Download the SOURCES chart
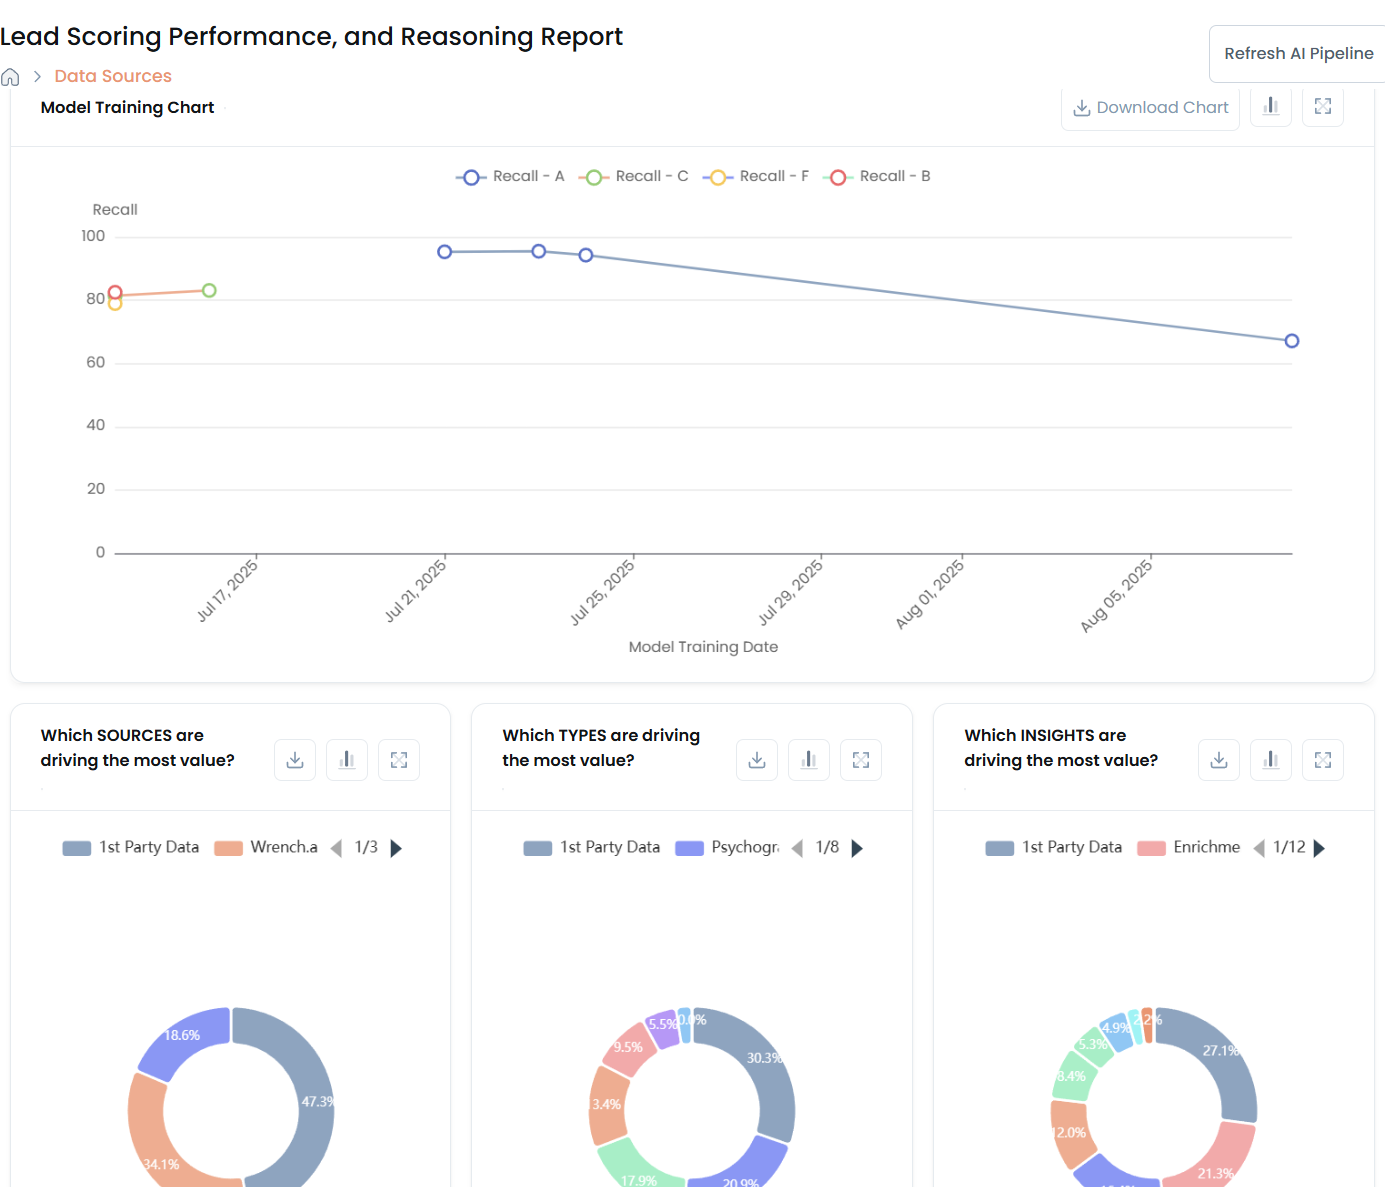This screenshot has height=1187, width=1385. (295, 760)
